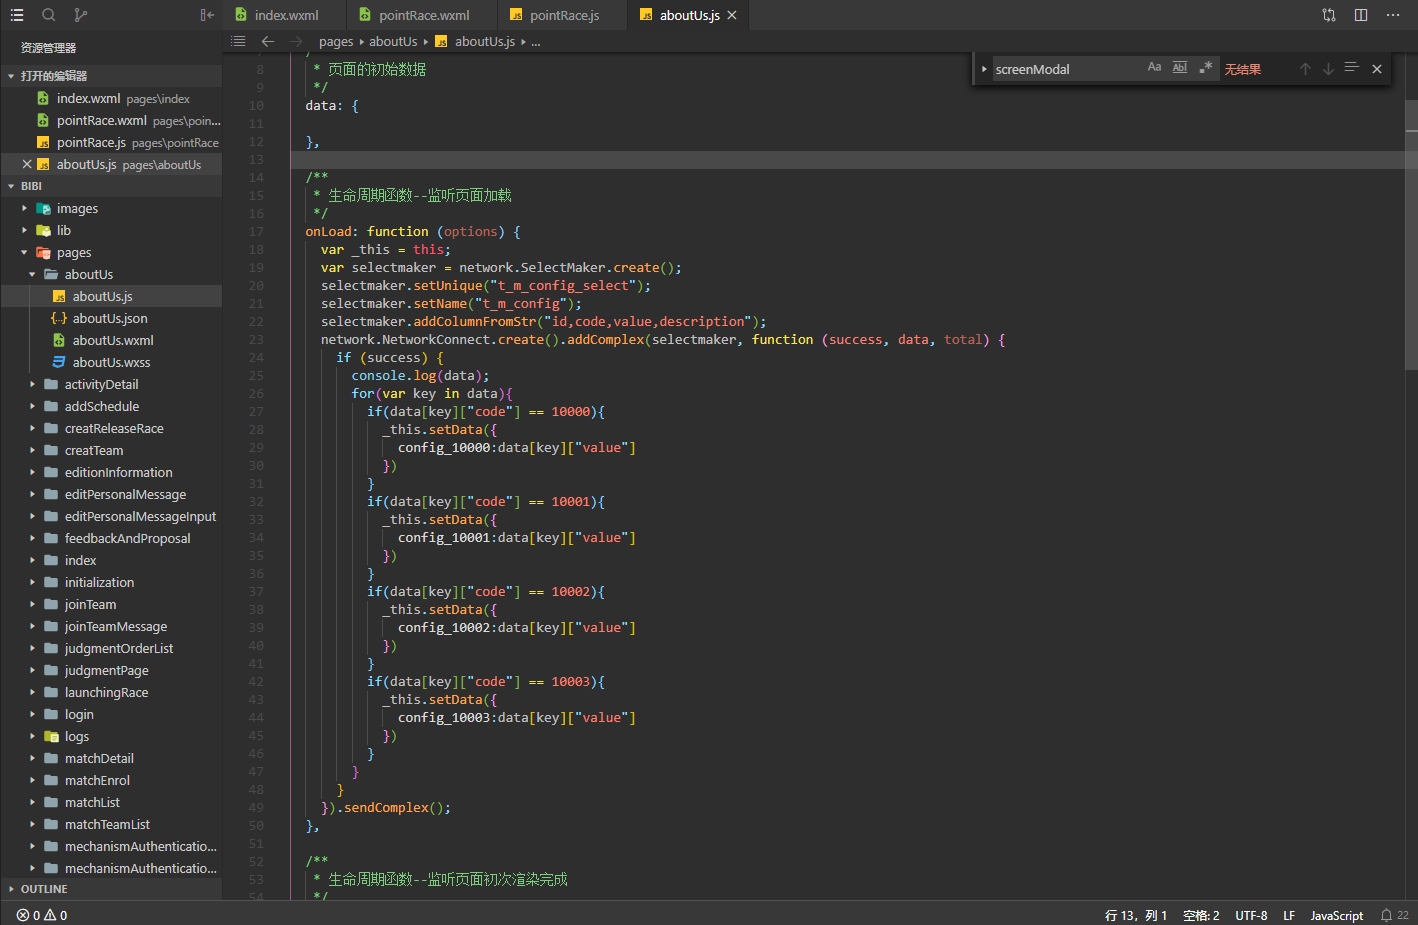Change end of line sequence LF
Viewport: 1418px width, 925px height.
pyautogui.click(x=1289, y=915)
